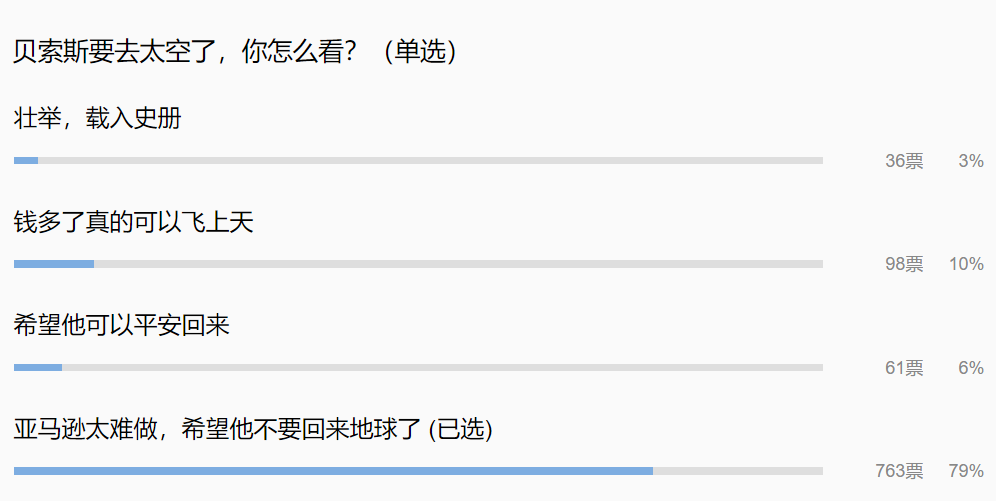Click the 10% percentage value
This screenshot has height=501, width=996.
click(966, 265)
